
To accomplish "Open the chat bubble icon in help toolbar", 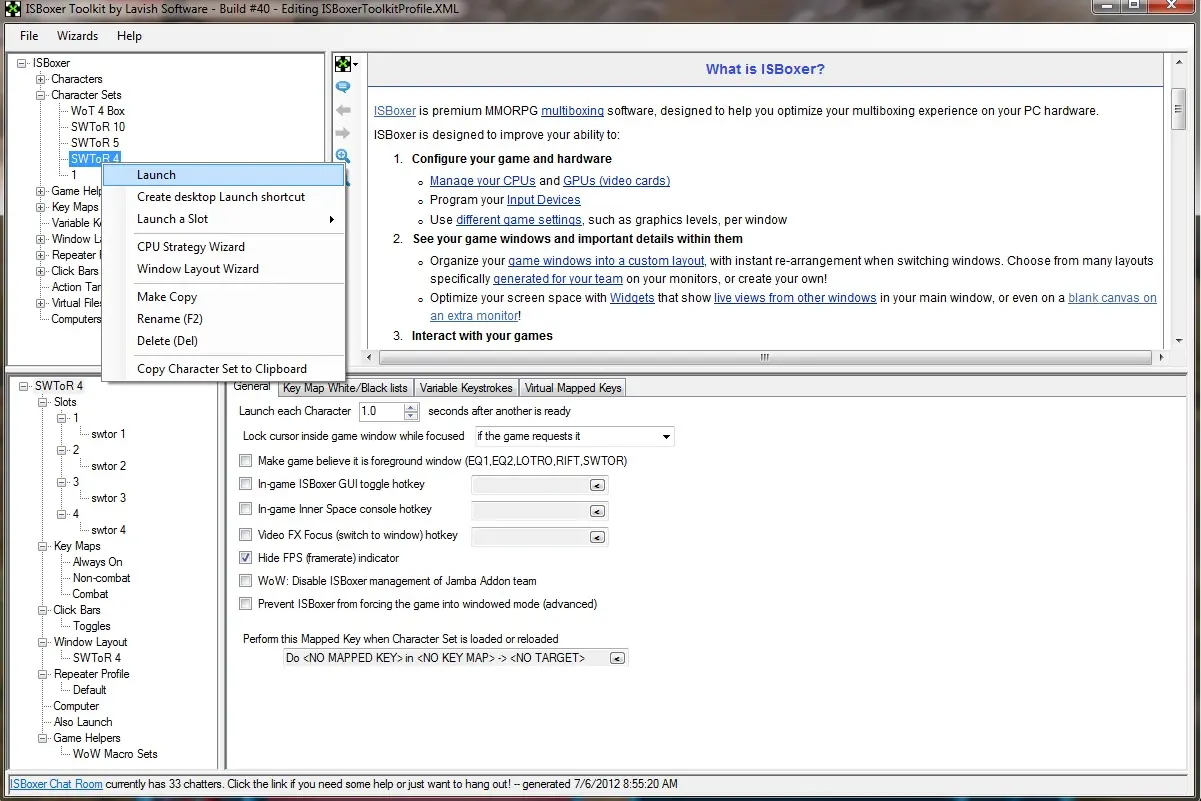I will point(343,87).
